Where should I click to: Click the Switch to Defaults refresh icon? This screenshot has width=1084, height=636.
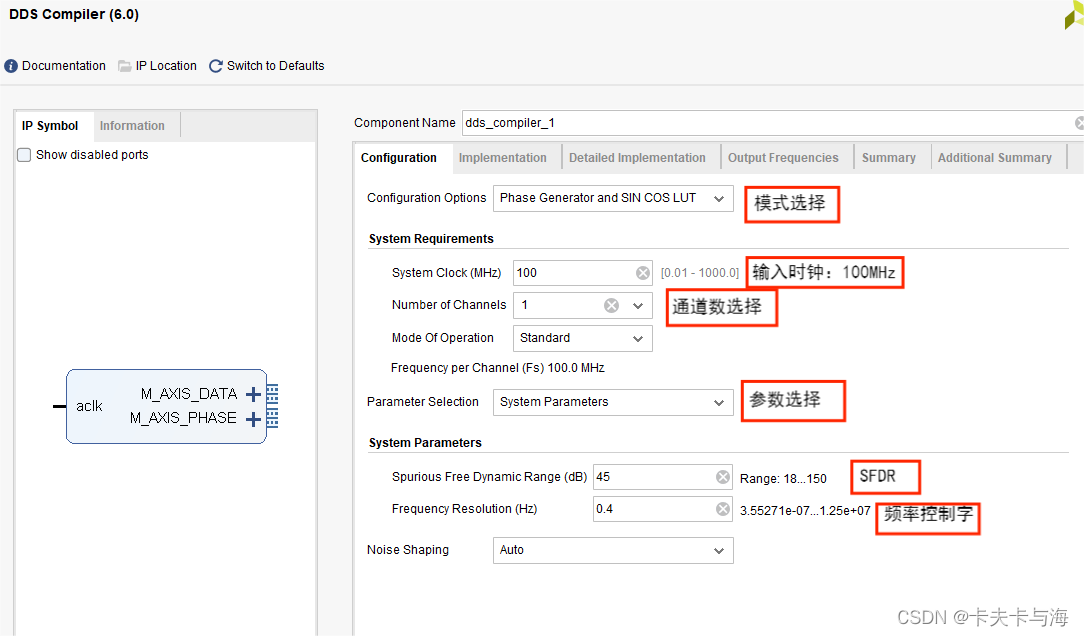216,66
